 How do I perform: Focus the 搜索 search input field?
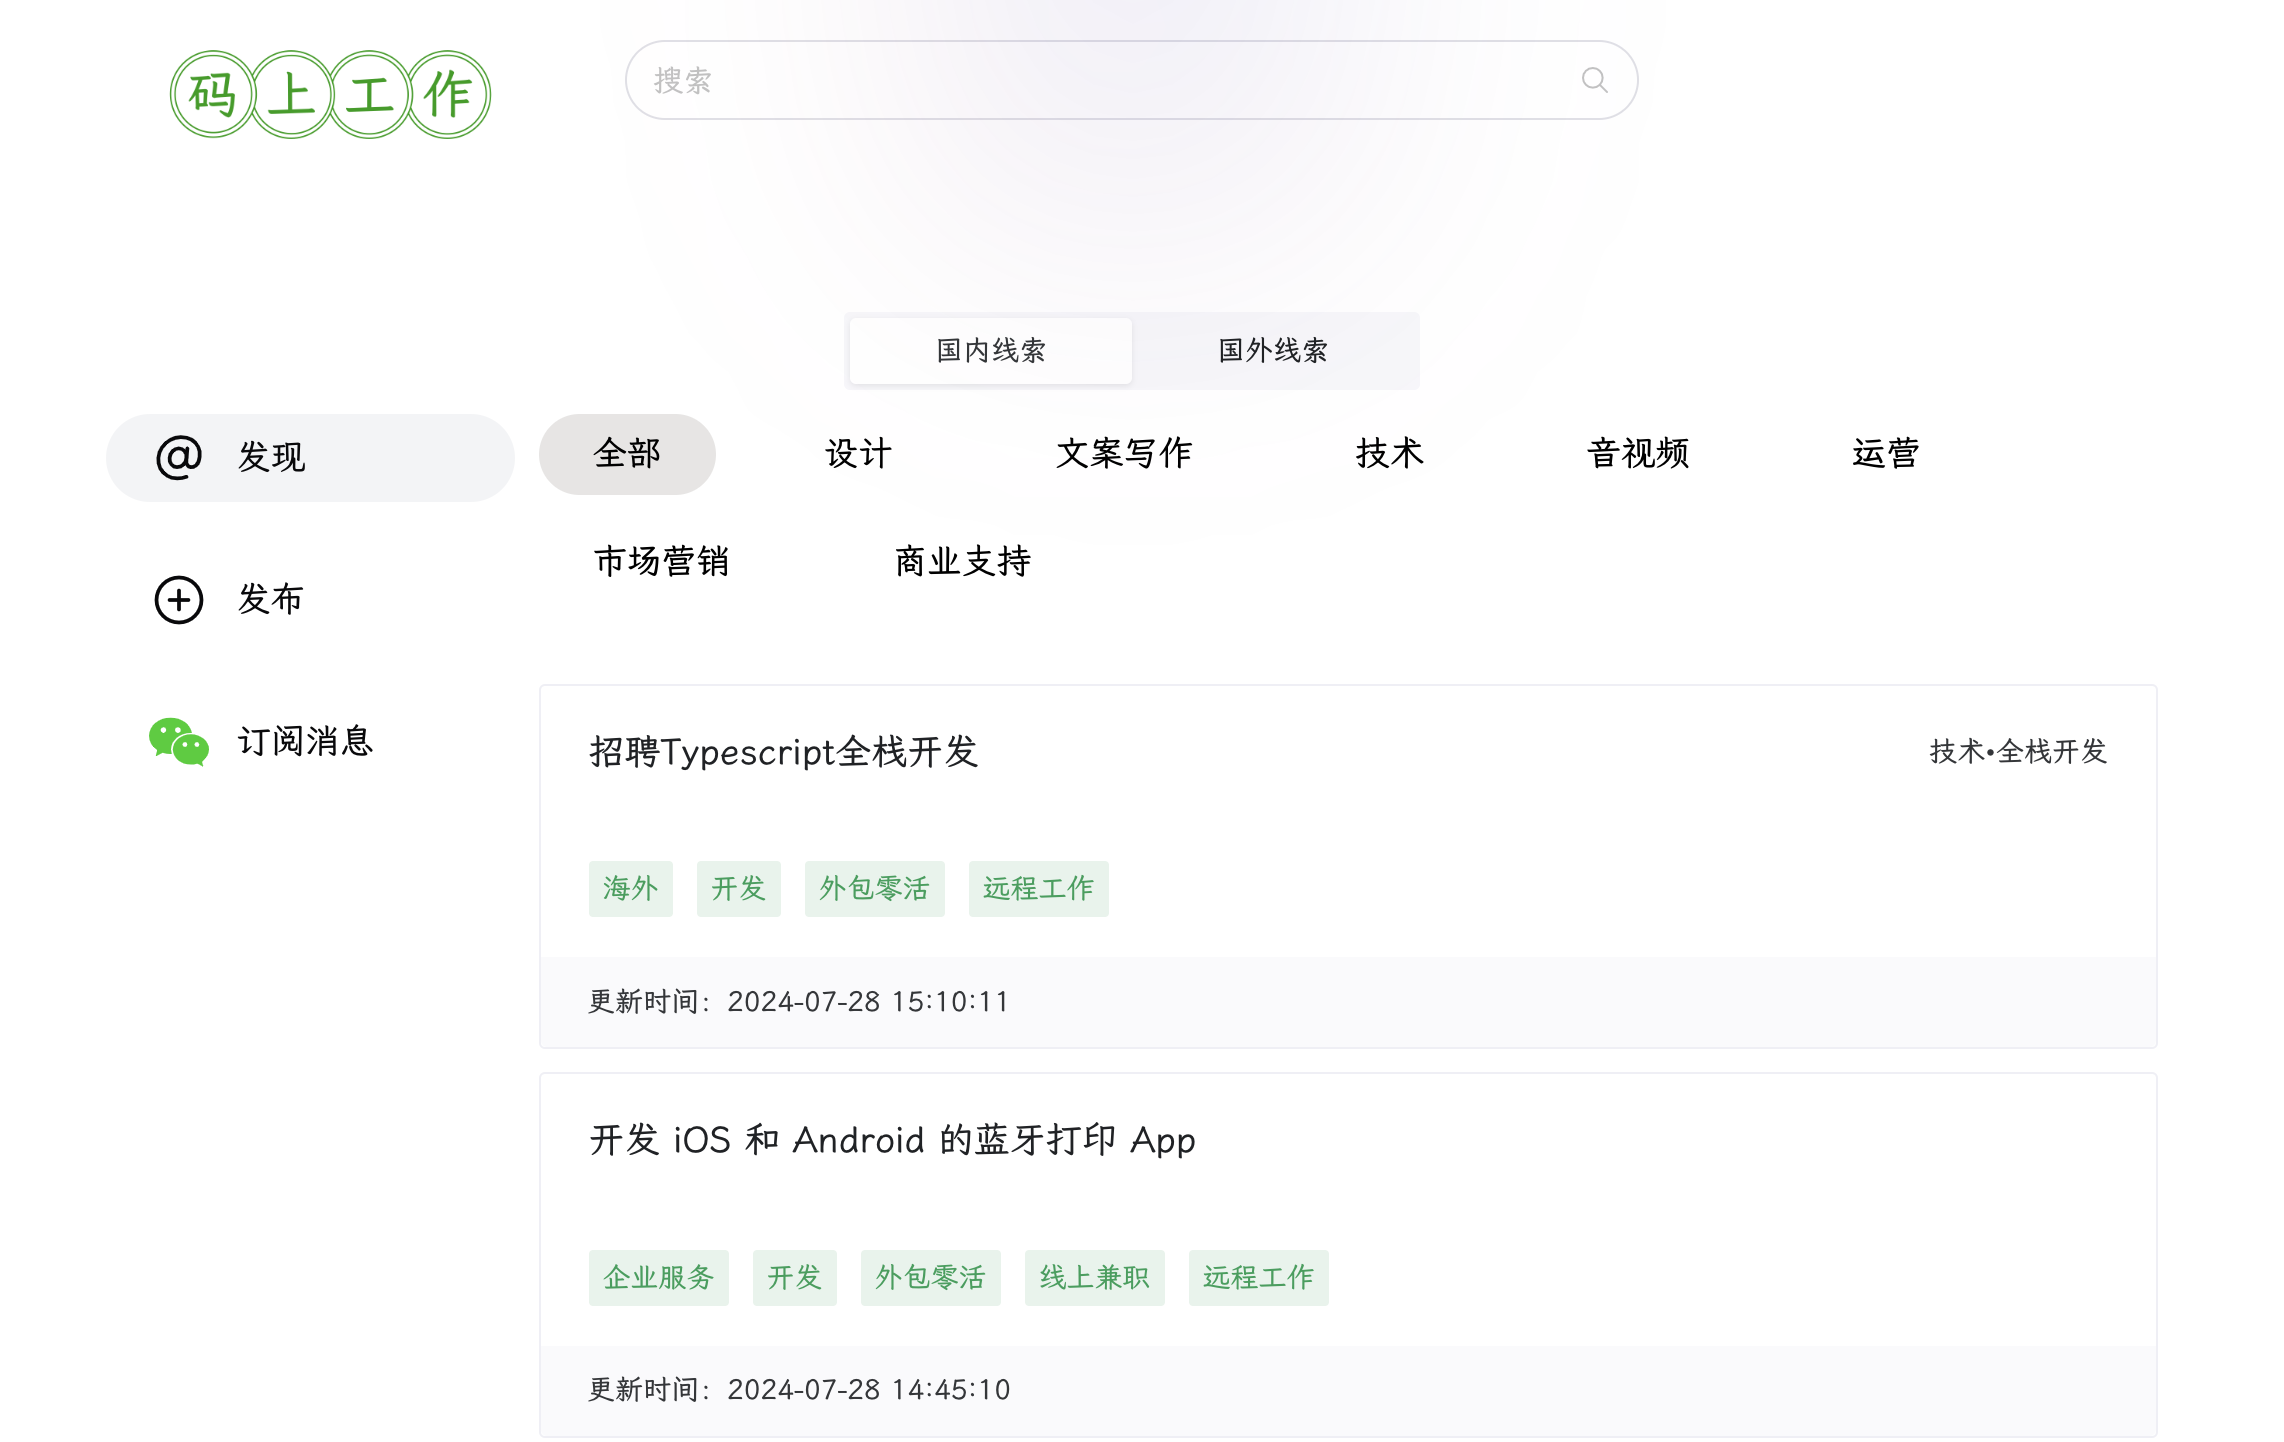coord(1131,80)
